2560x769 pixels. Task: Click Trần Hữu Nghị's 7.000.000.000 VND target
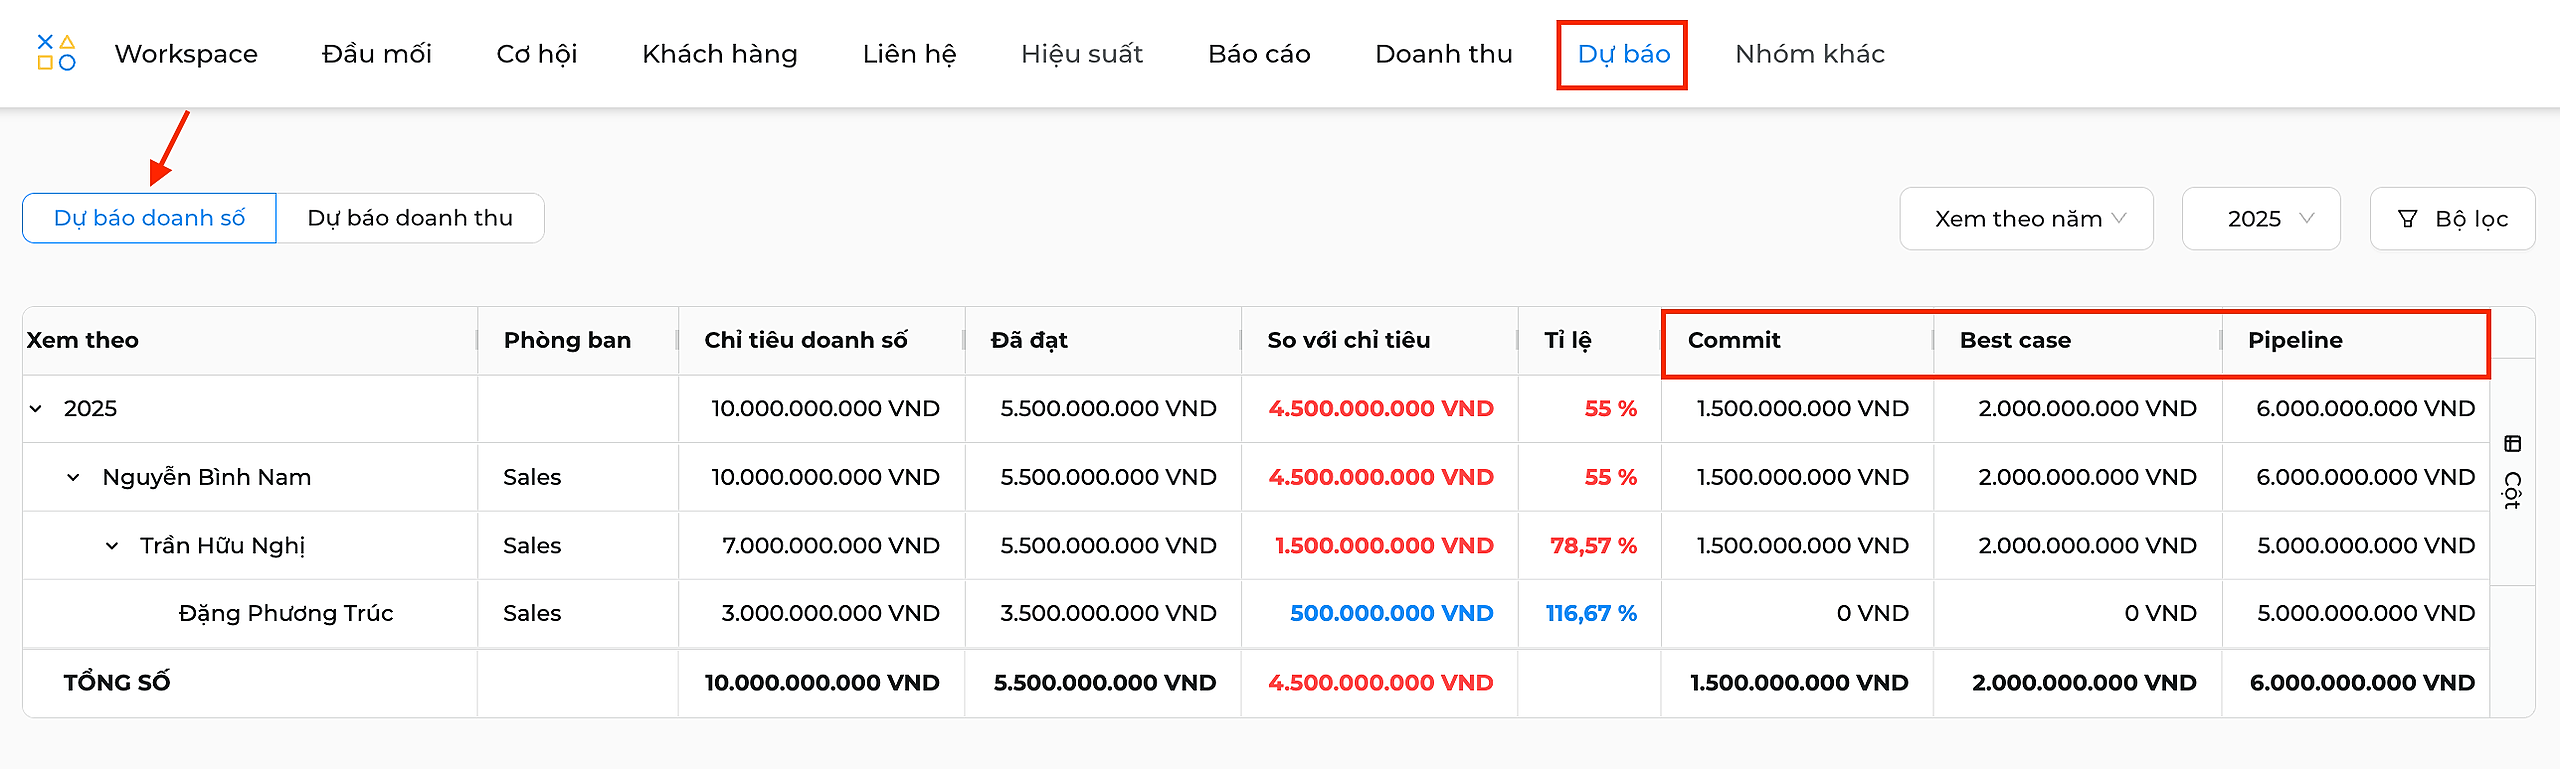coord(831,546)
